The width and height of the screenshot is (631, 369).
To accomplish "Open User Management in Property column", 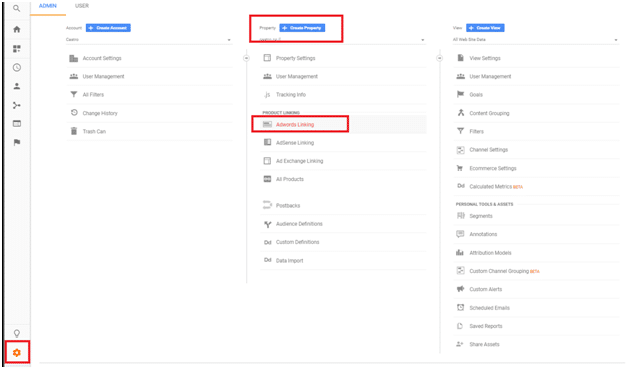I will 343,76.
